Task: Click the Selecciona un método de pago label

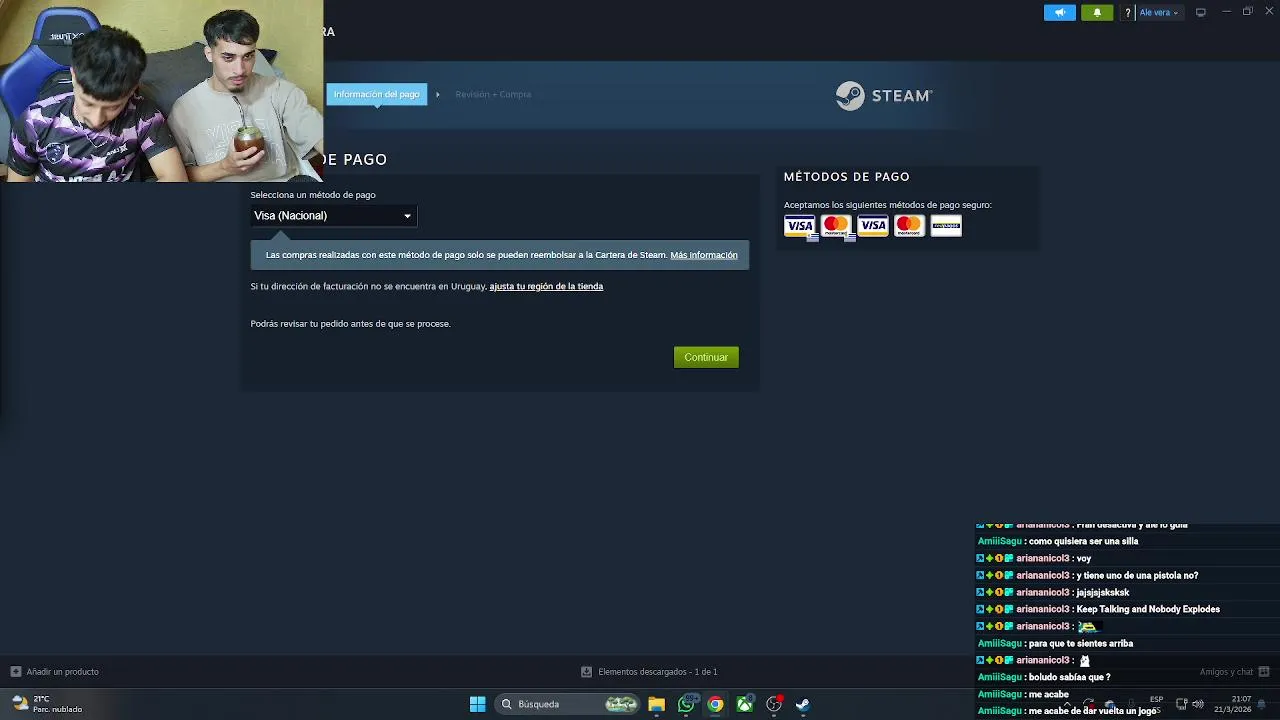Action: click(x=313, y=195)
